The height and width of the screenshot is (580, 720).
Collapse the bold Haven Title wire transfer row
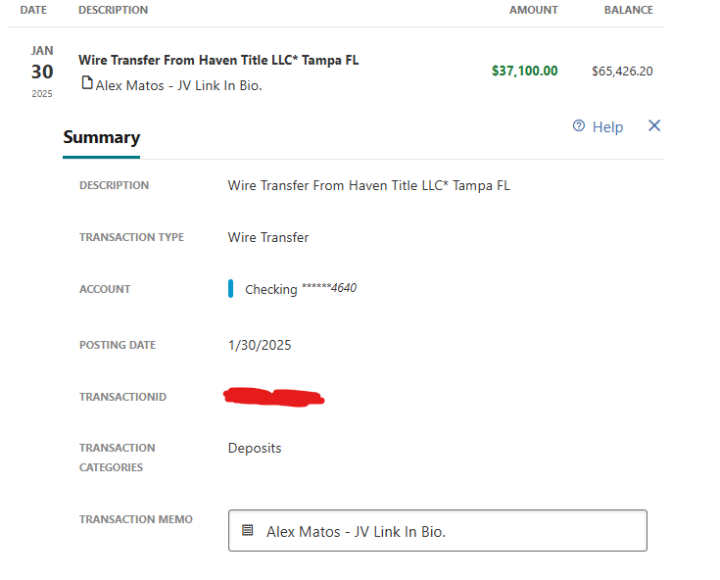pyautogui.click(x=218, y=60)
